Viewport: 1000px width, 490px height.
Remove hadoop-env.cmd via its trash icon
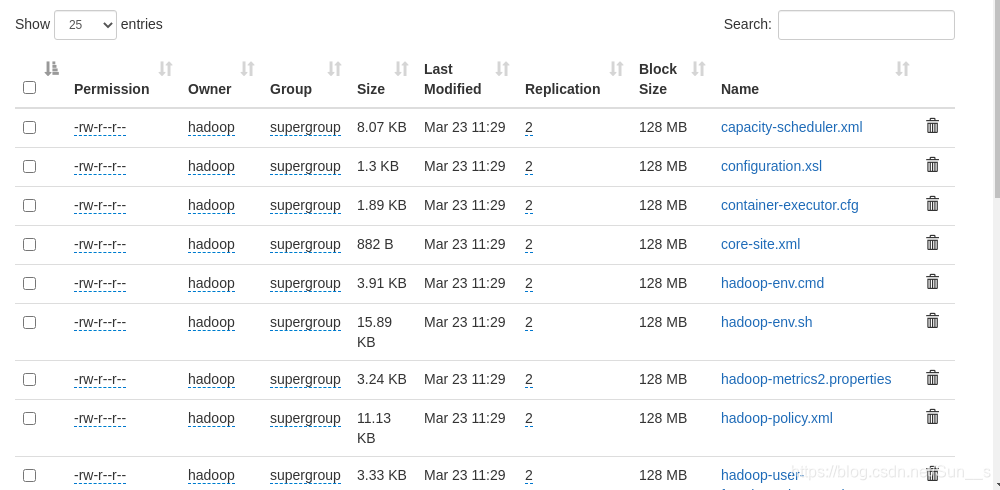[x=932, y=282]
